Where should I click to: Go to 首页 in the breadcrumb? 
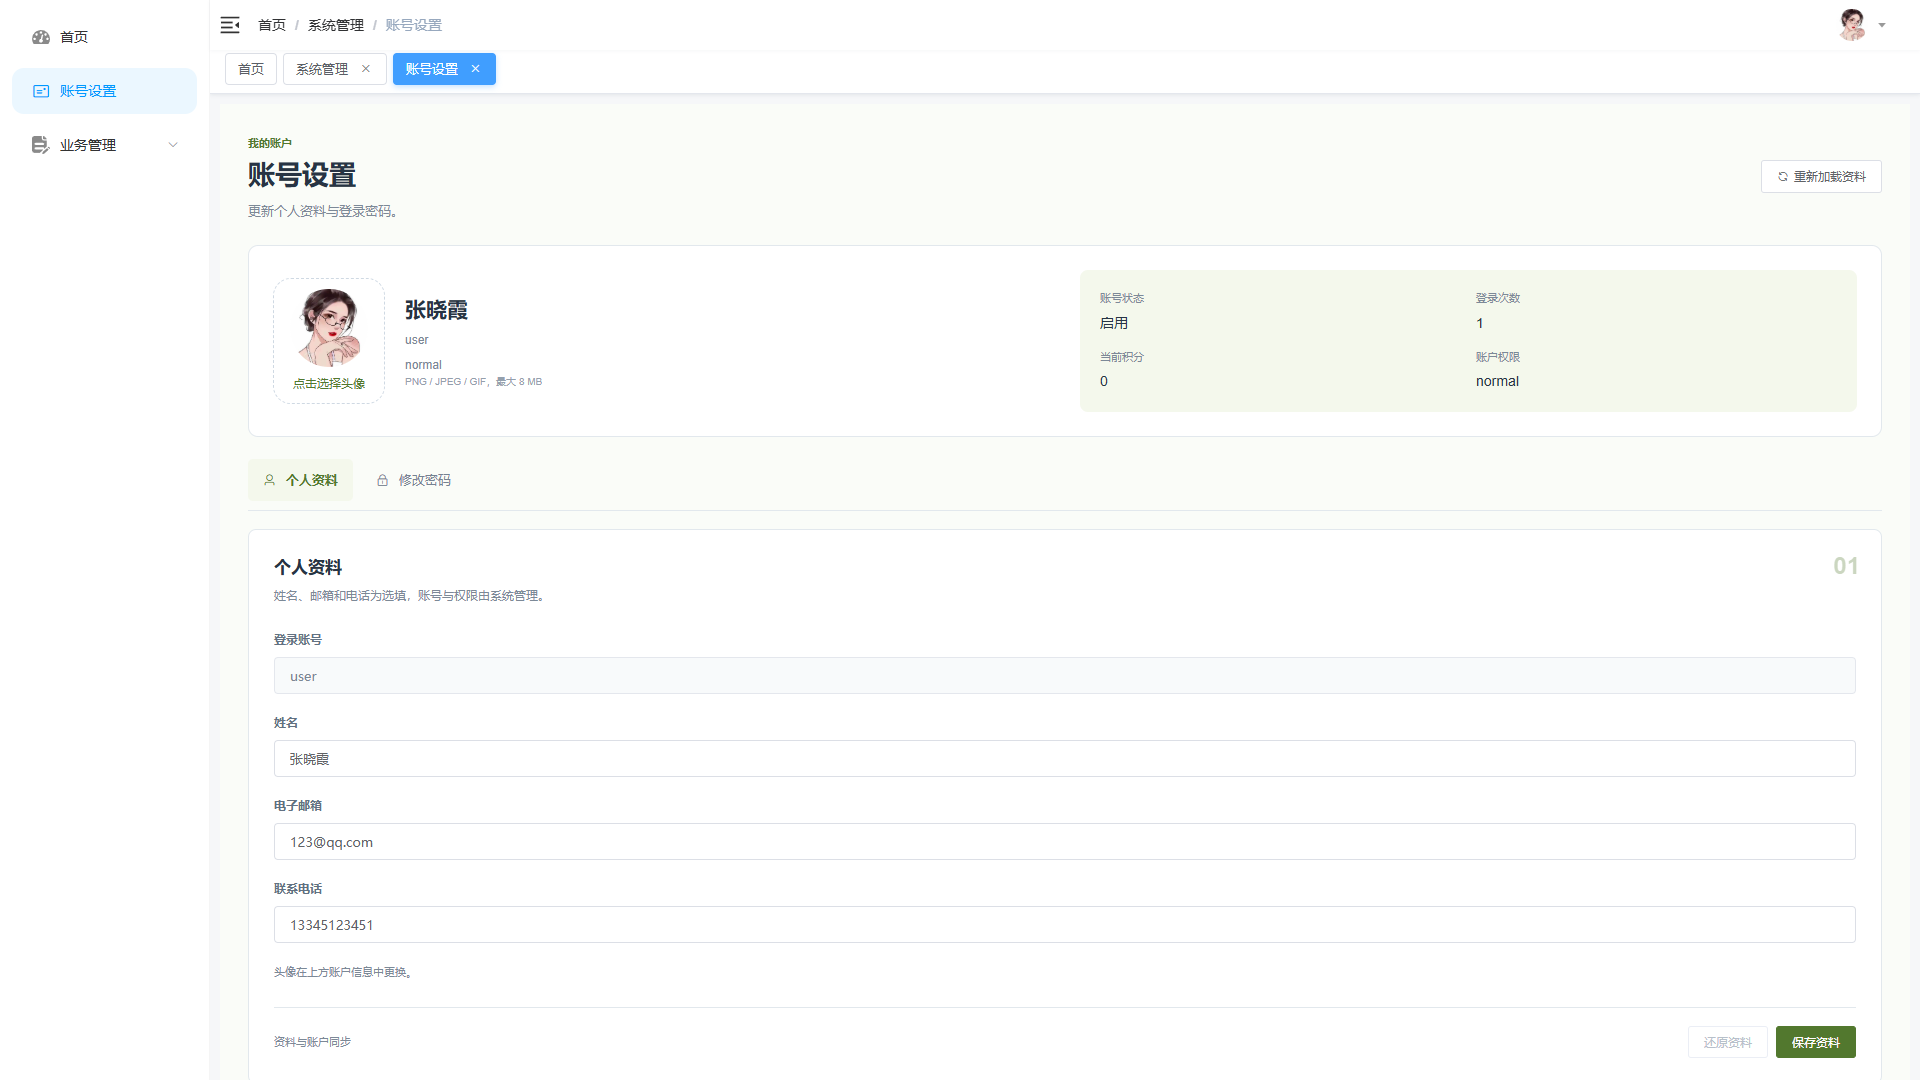(272, 25)
